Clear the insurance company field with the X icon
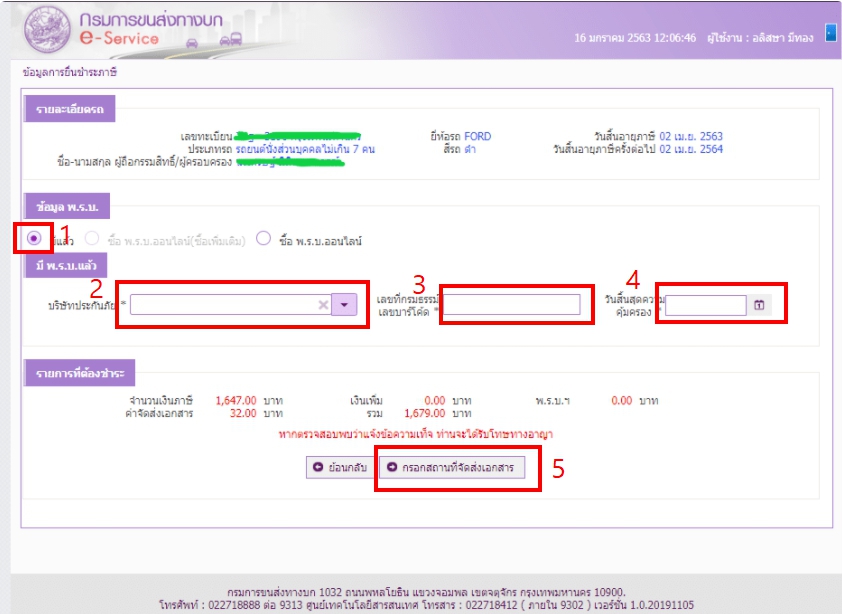Viewport: 842px width, 614px height. pyautogui.click(x=323, y=305)
